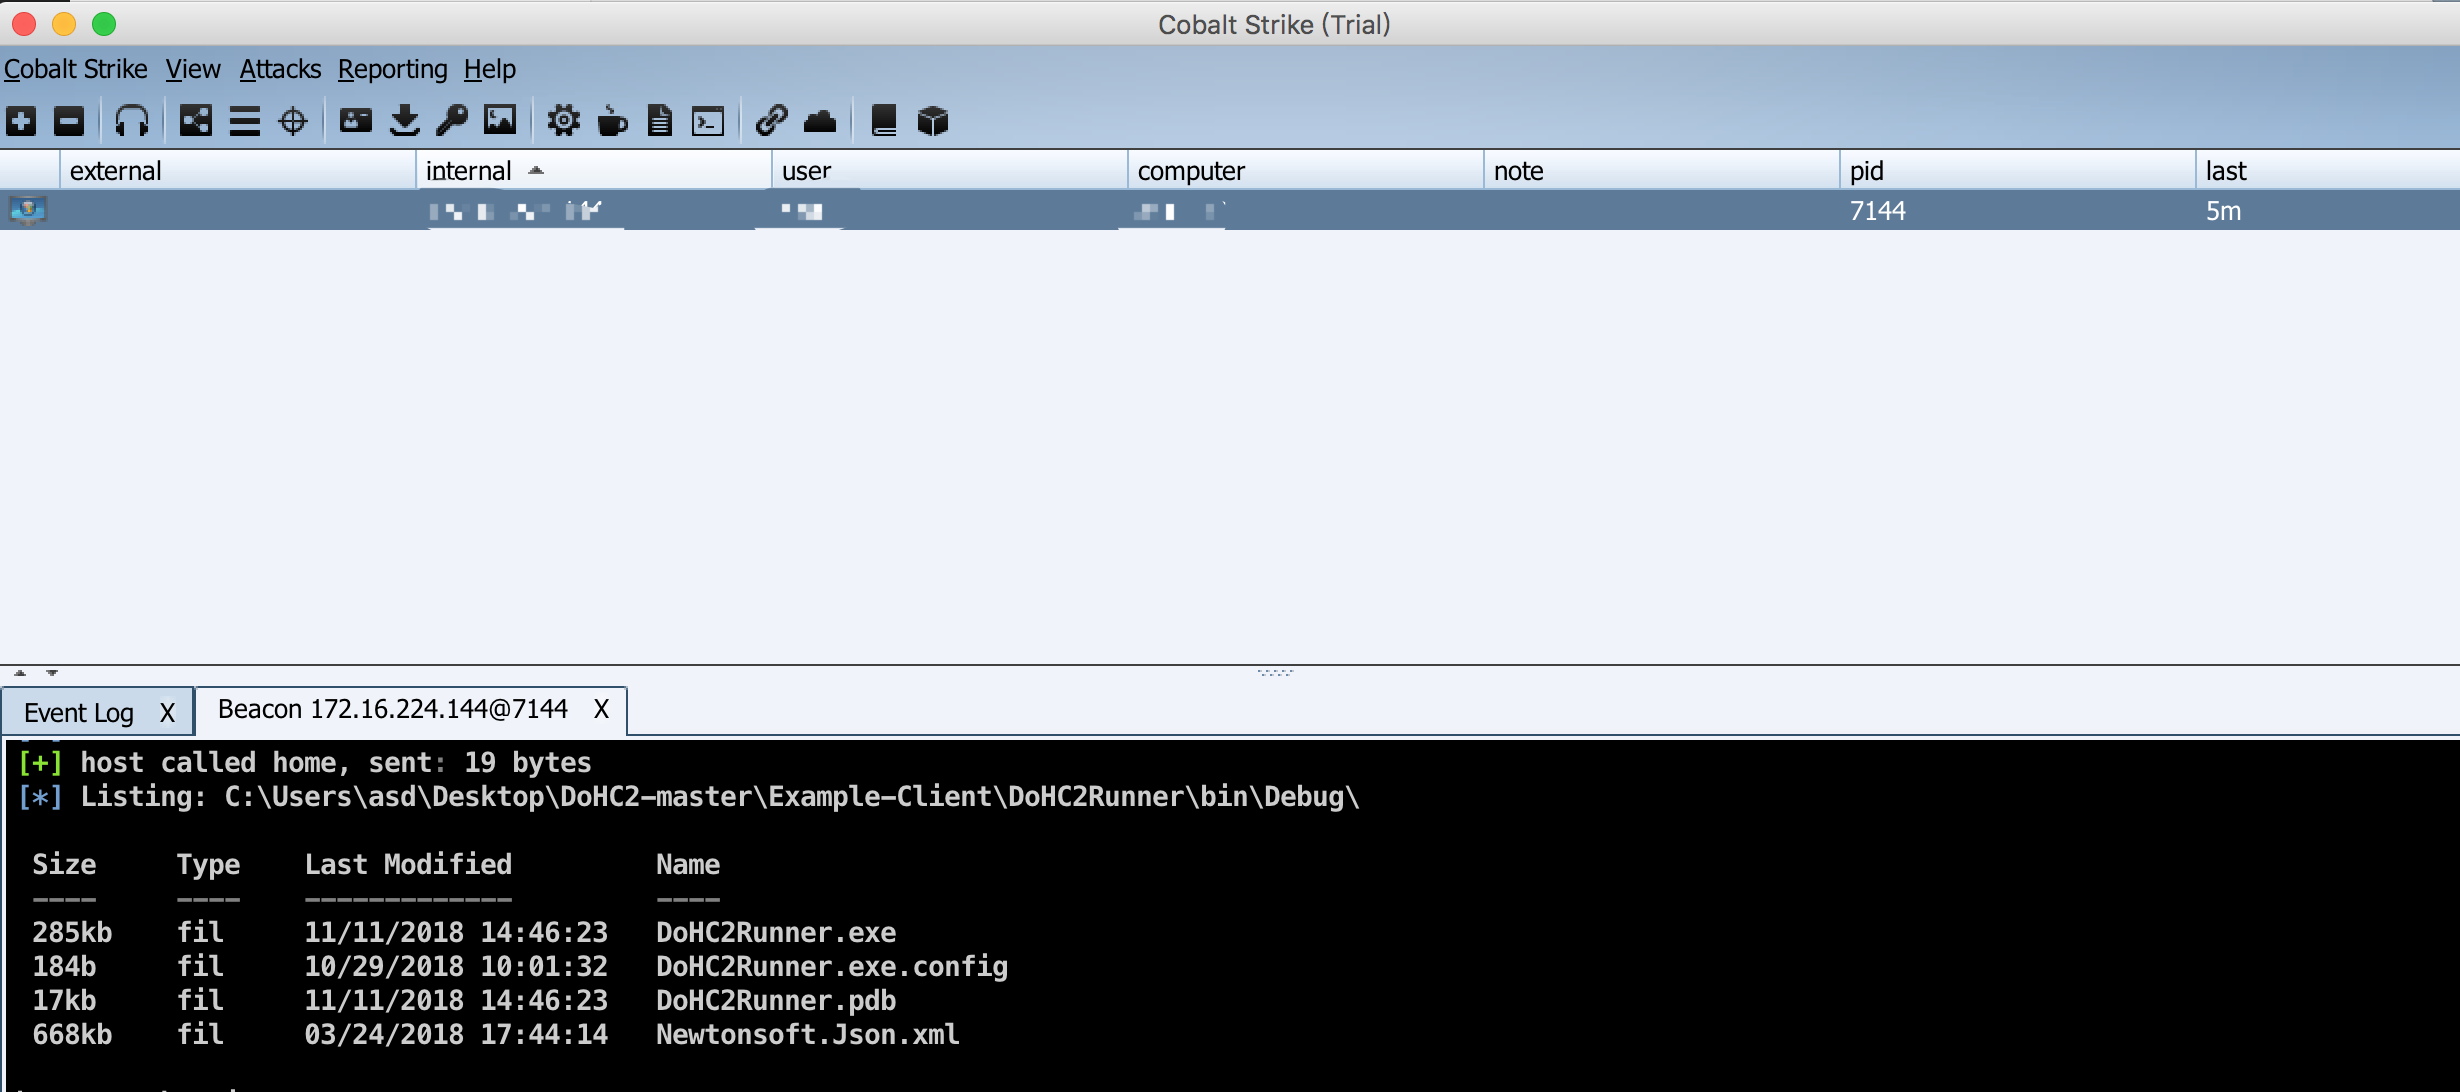
Task: Generate a payload using the gear icon
Action: [x=565, y=120]
